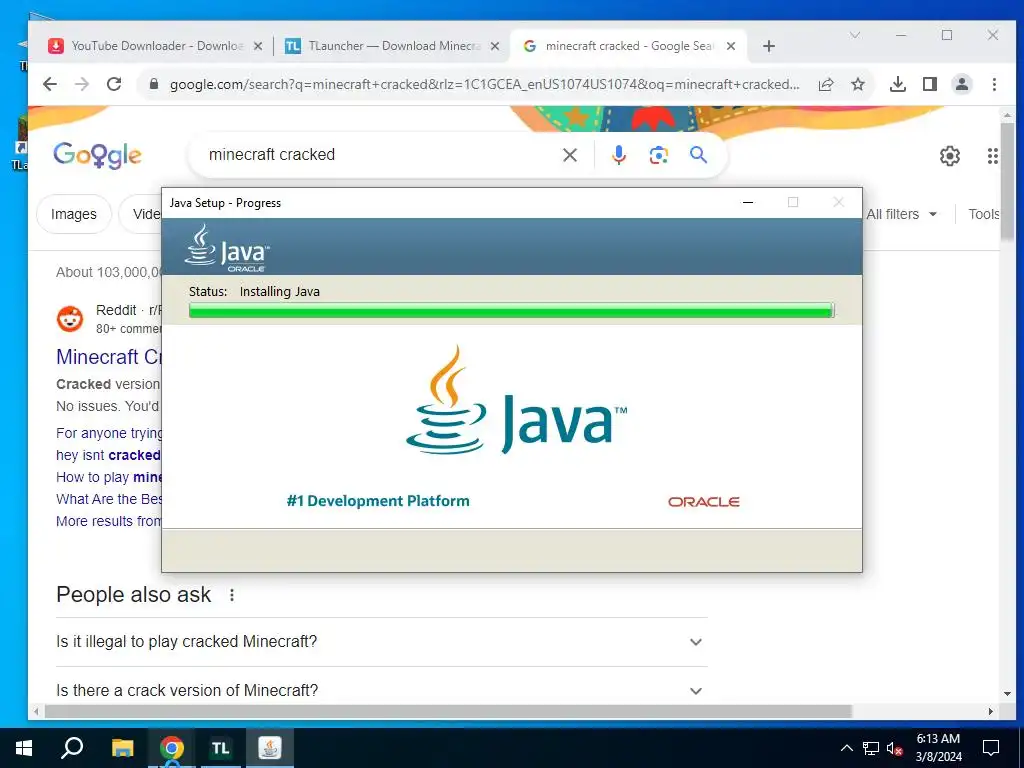Viewport: 1024px width, 768px height.
Task: Click the Java logo in setup header
Action: [227, 248]
